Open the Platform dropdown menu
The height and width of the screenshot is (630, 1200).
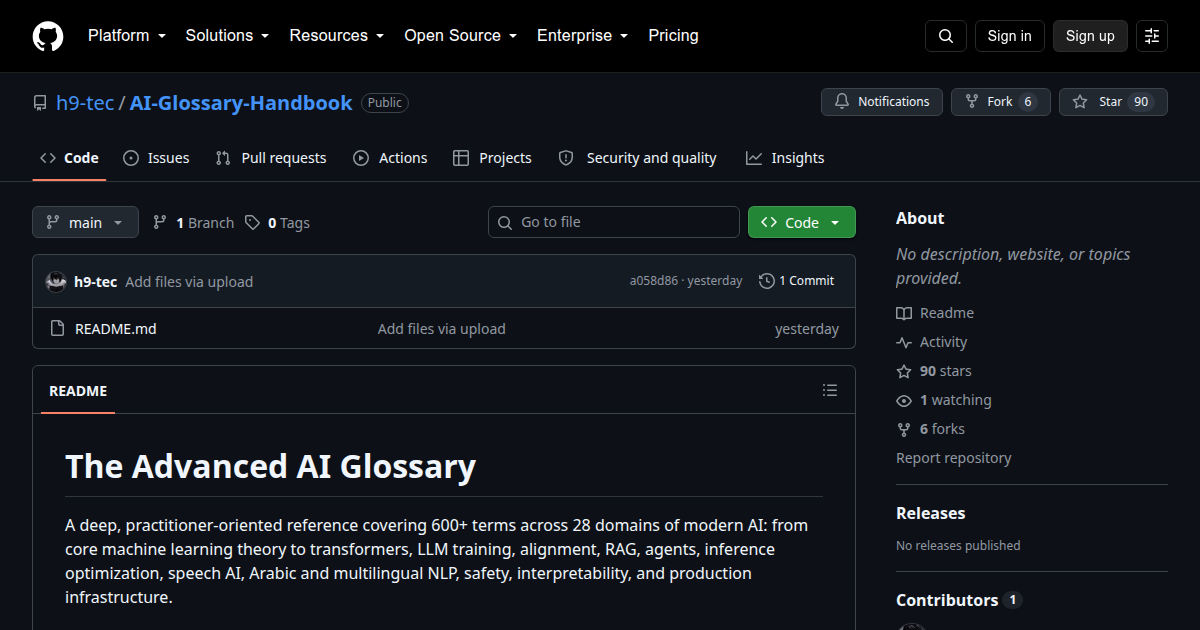coord(126,36)
